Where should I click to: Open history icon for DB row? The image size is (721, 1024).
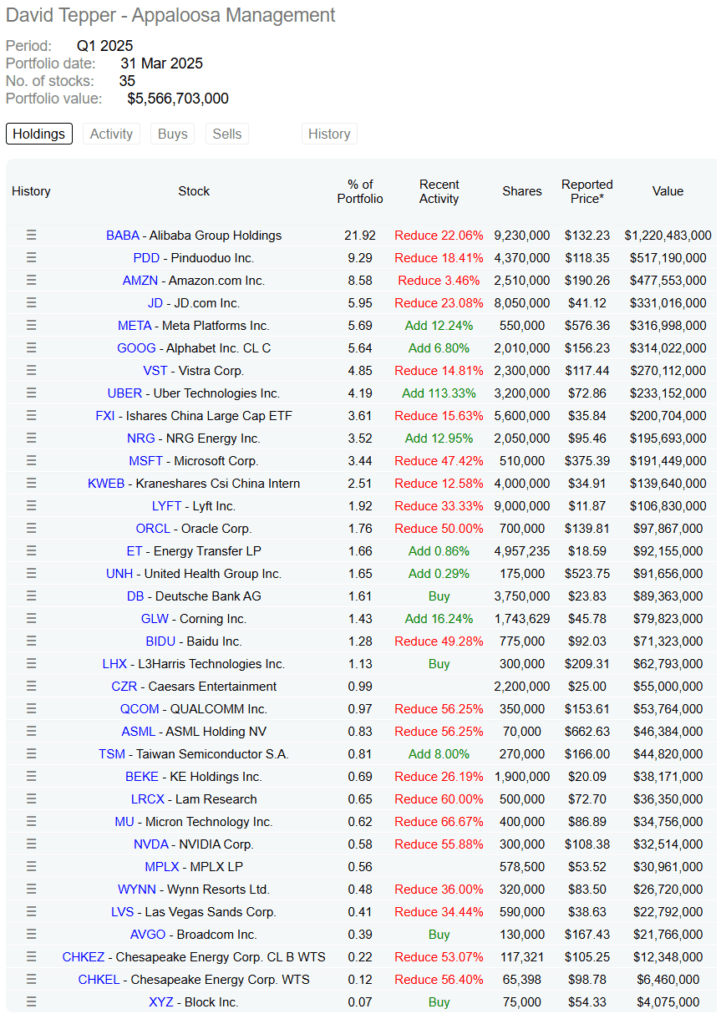coord(31,596)
